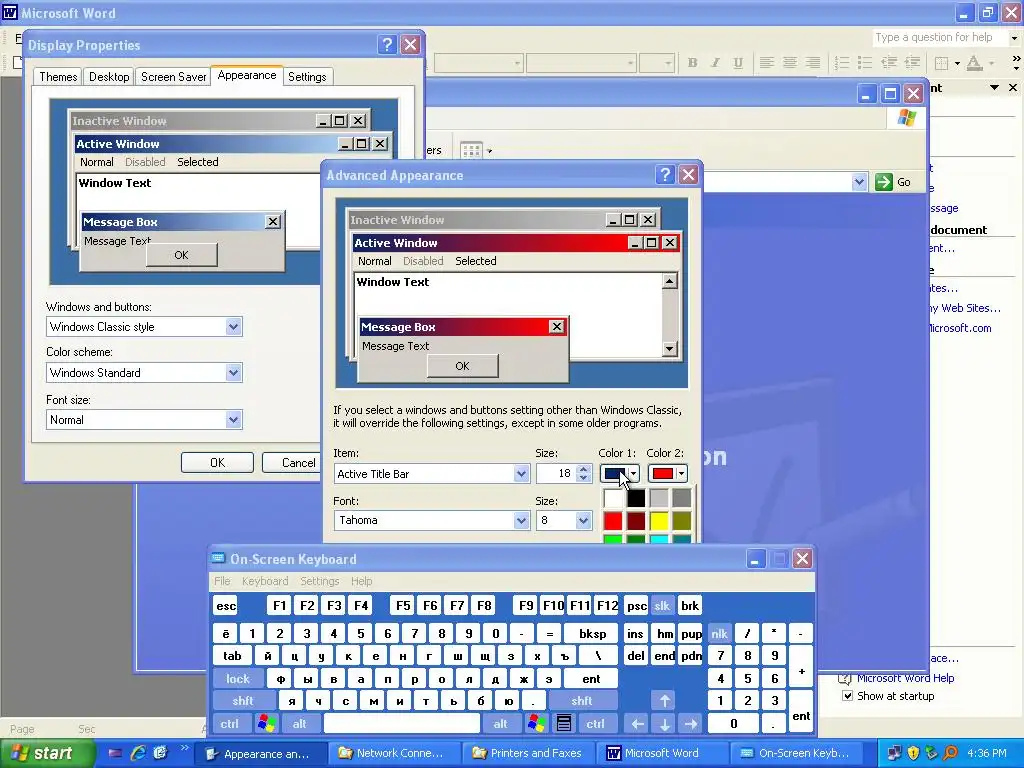This screenshot has width=1024, height=768.
Task: Click the security shield icon in system tray
Action: 914,753
